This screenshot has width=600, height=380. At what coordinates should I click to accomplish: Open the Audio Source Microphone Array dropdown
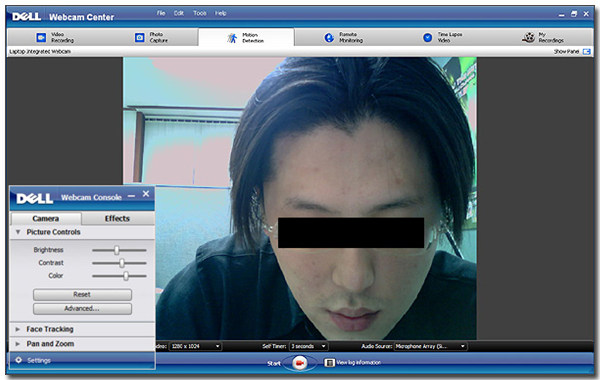[430, 346]
